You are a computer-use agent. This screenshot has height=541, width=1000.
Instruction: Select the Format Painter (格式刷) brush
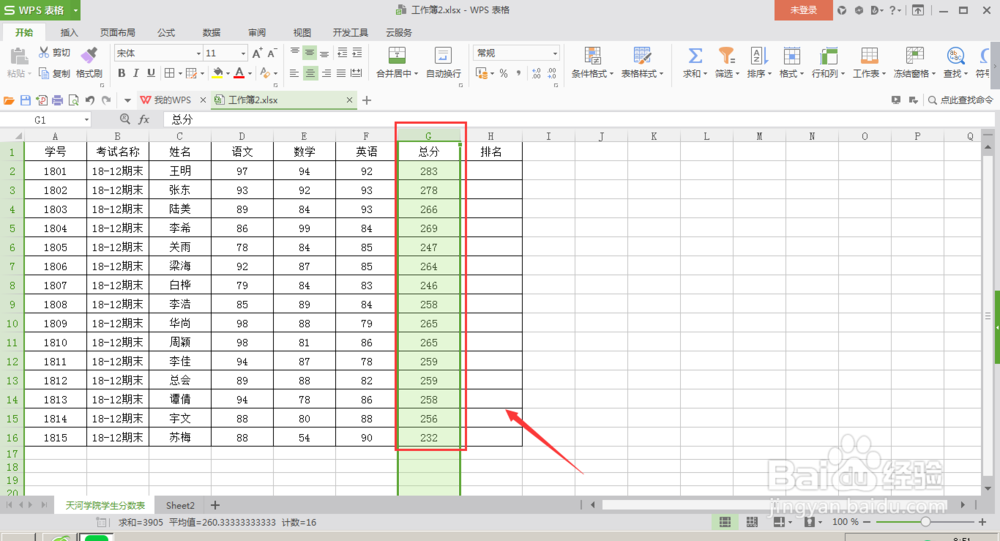click(89, 55)
